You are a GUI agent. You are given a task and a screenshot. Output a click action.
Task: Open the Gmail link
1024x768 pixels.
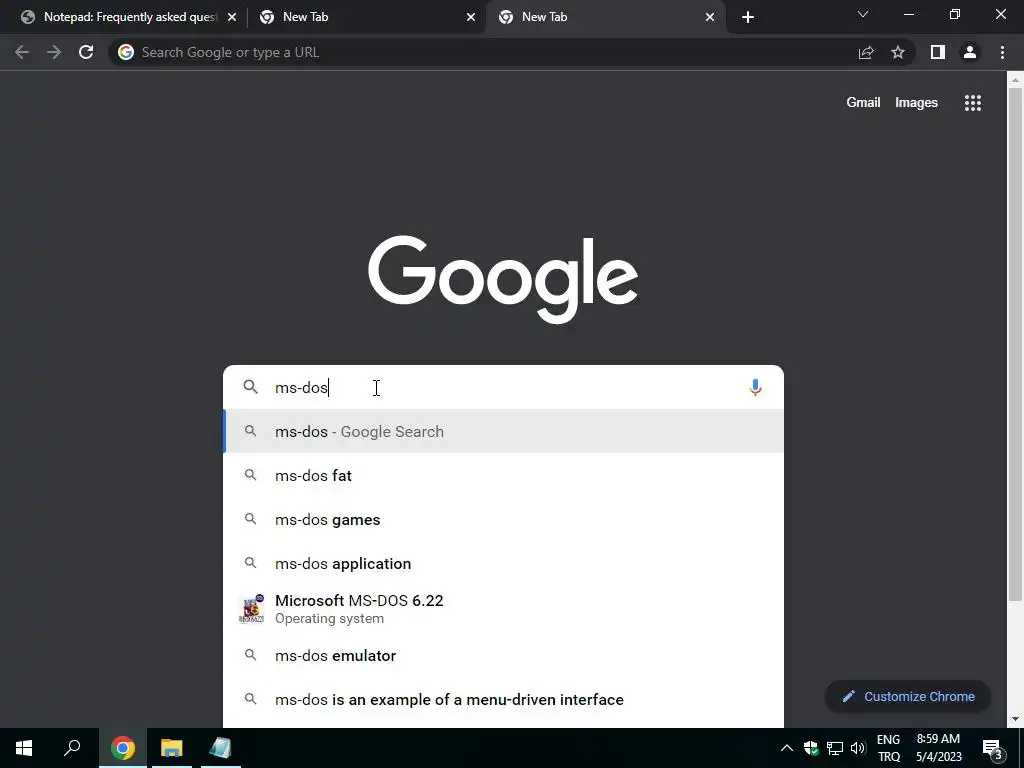(x=863, y=103)
